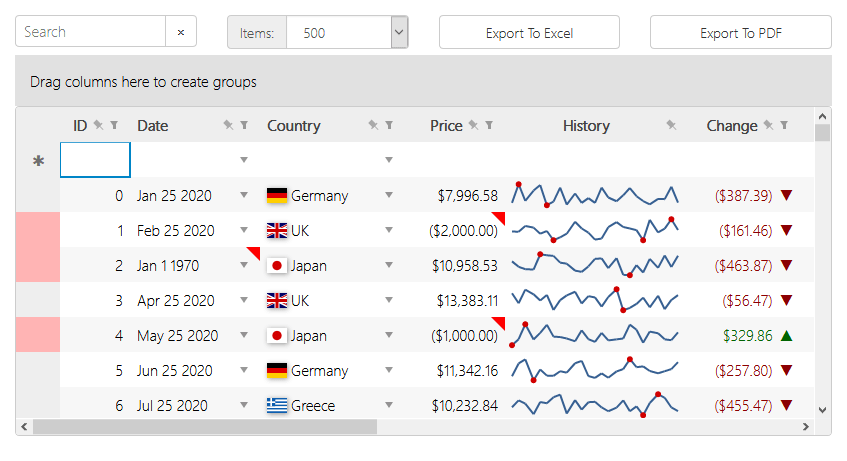Click the new-row ID input cell

tap(95, 160)
